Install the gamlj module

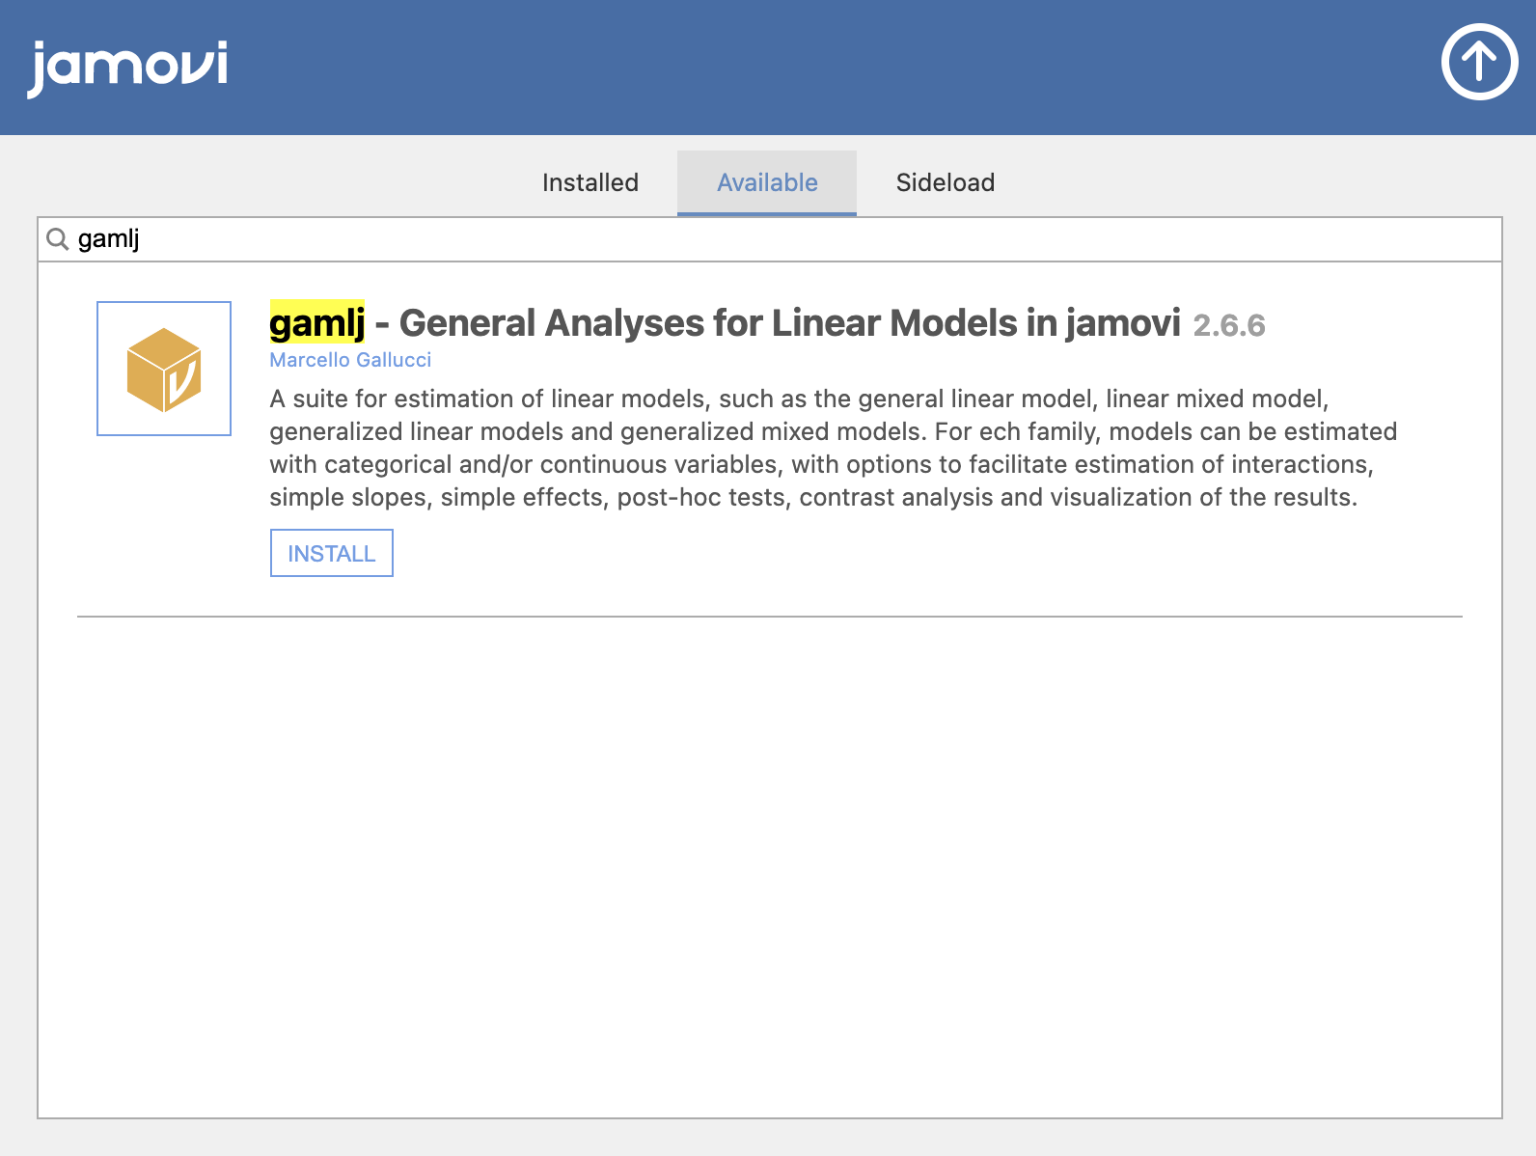(x=331, y=552)
